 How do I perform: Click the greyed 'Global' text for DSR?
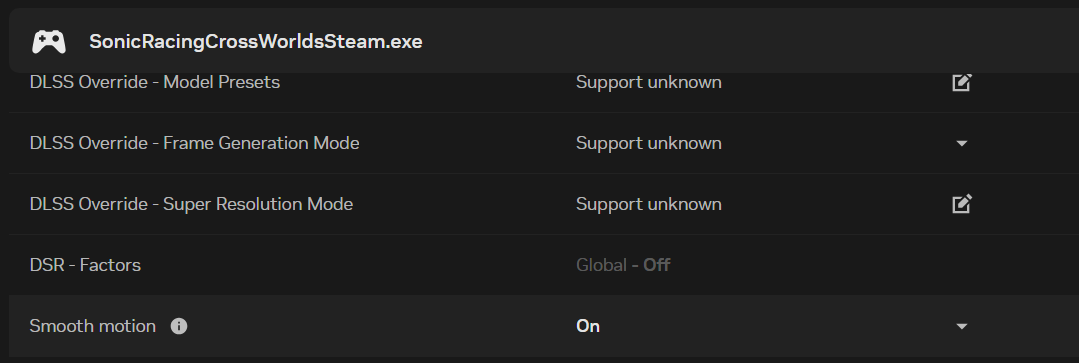601,265
